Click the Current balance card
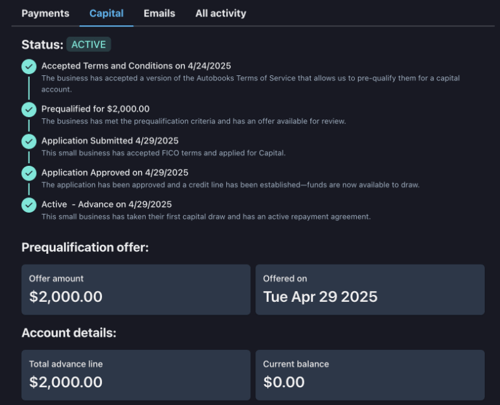This screenshot has height=405, width=500. click(x=370, y=375)
